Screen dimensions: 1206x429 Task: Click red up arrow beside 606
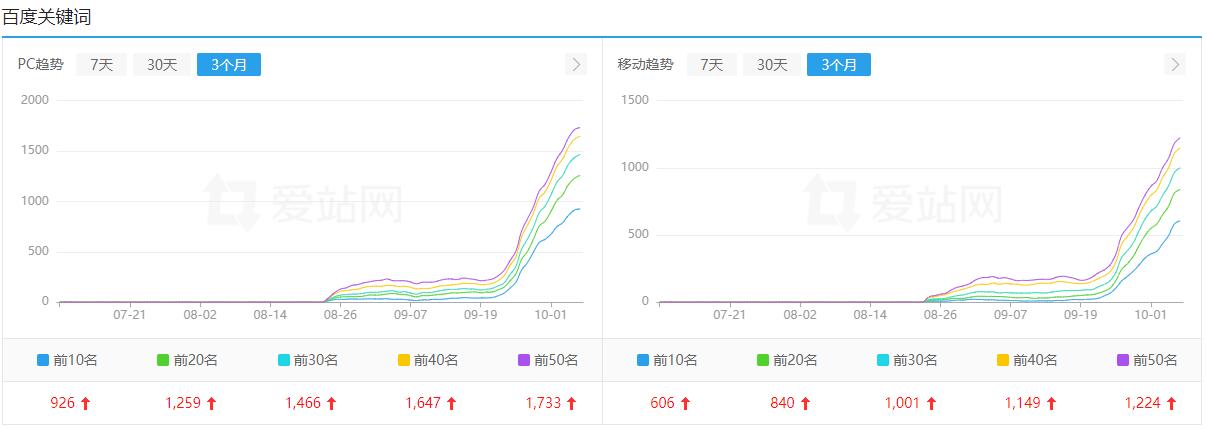(685, 404)
